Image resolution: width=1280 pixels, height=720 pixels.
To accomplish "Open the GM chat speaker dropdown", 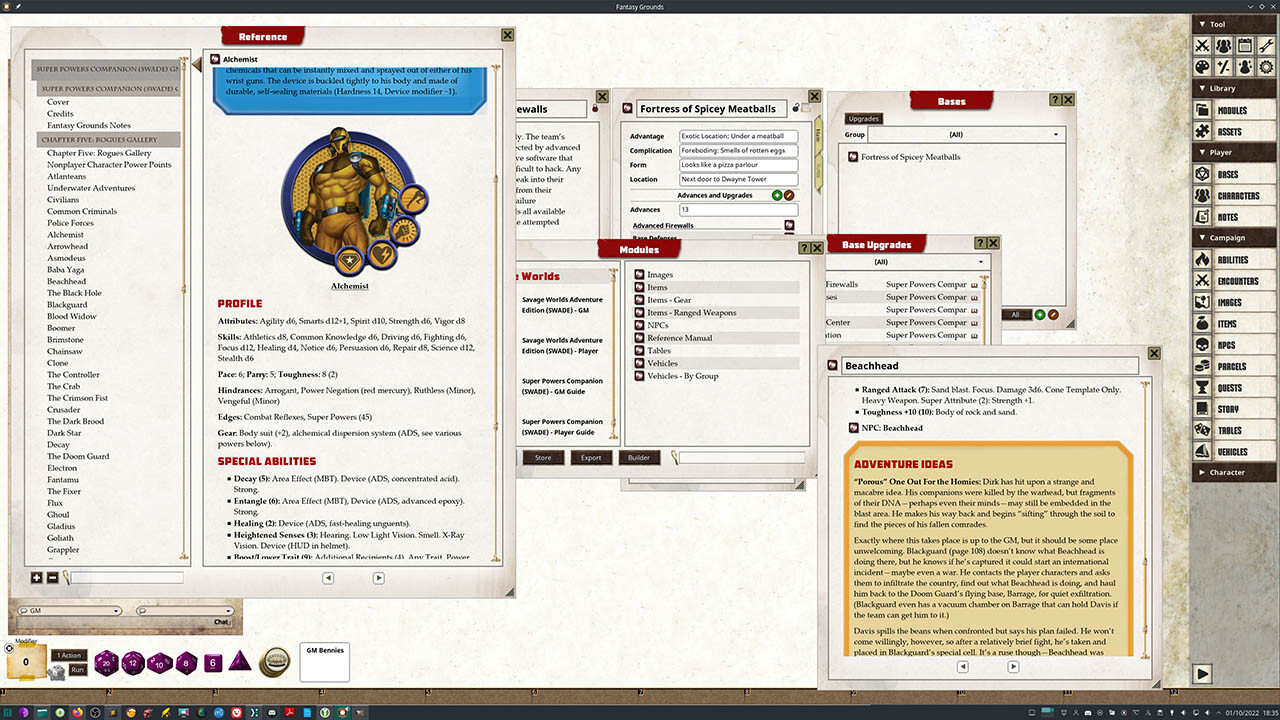I will [70, 610].
